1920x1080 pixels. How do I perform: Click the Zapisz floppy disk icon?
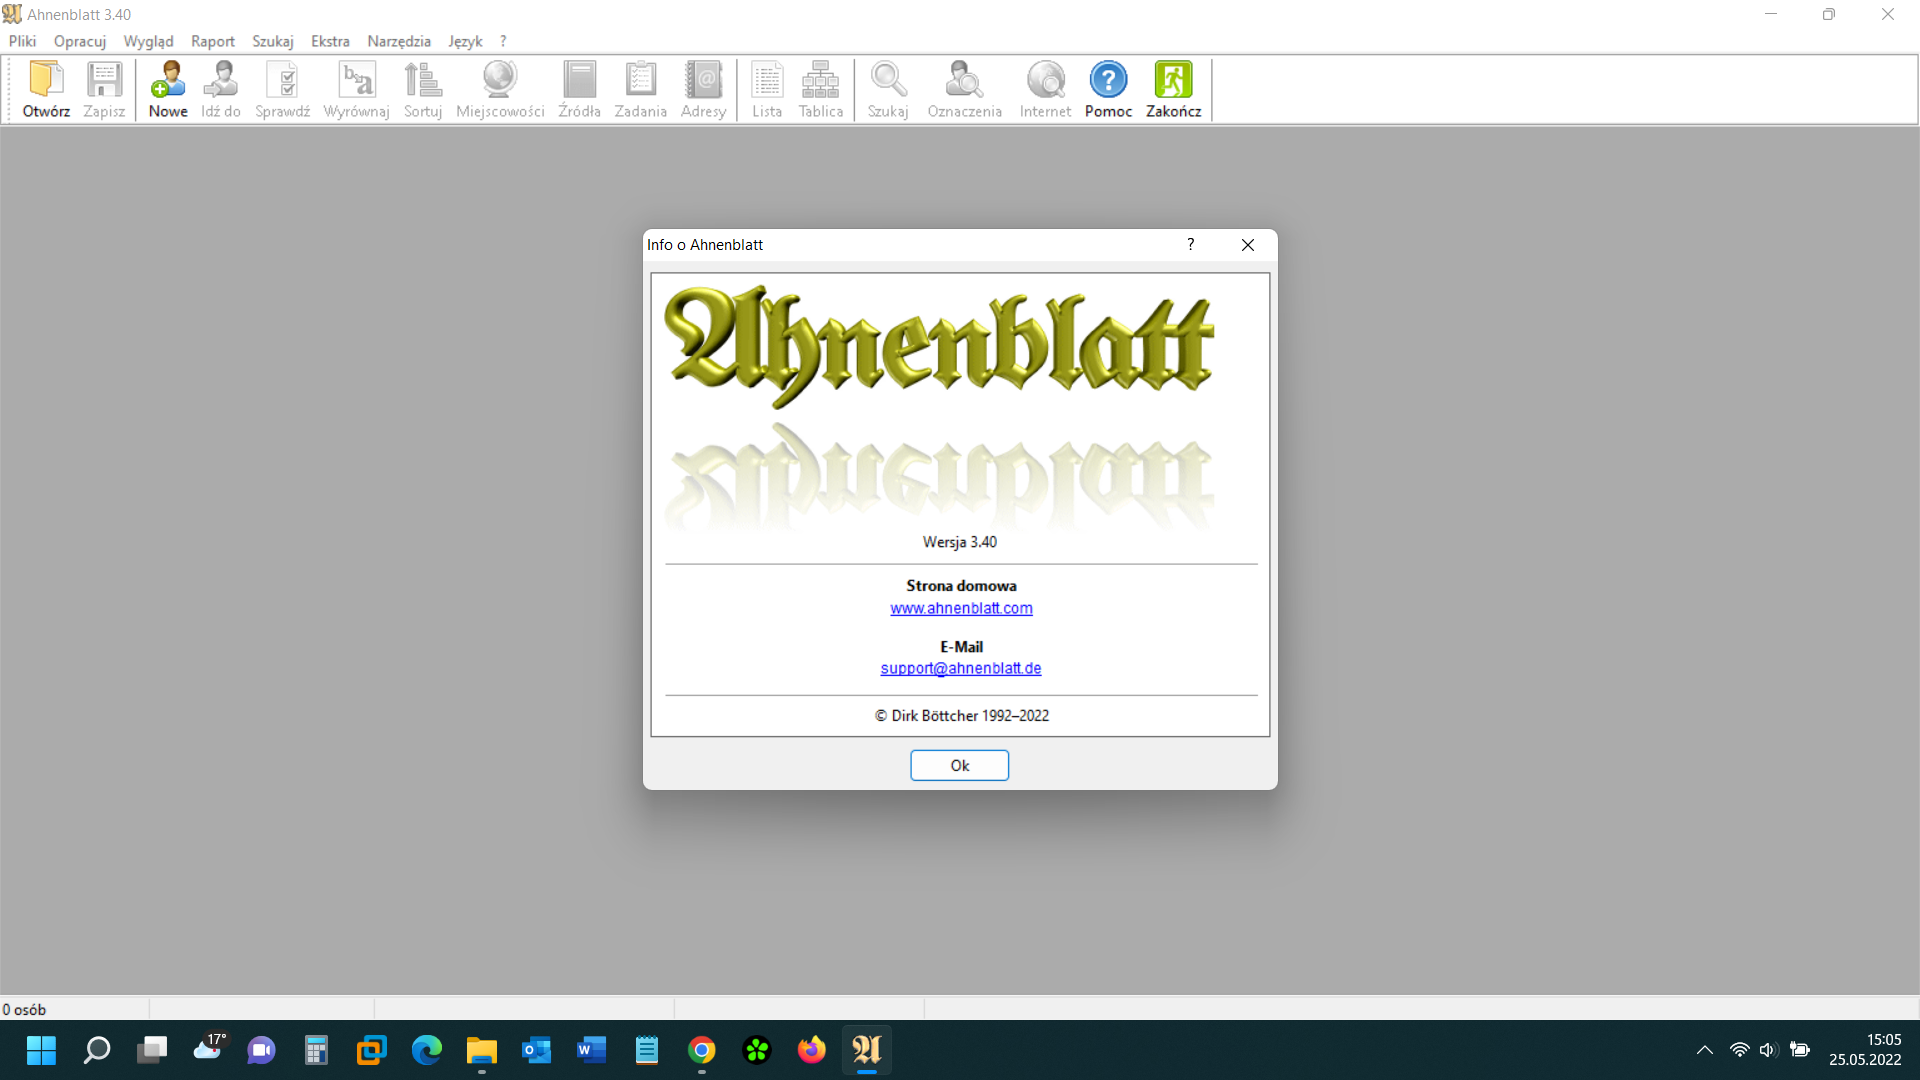tap(104, 80)
